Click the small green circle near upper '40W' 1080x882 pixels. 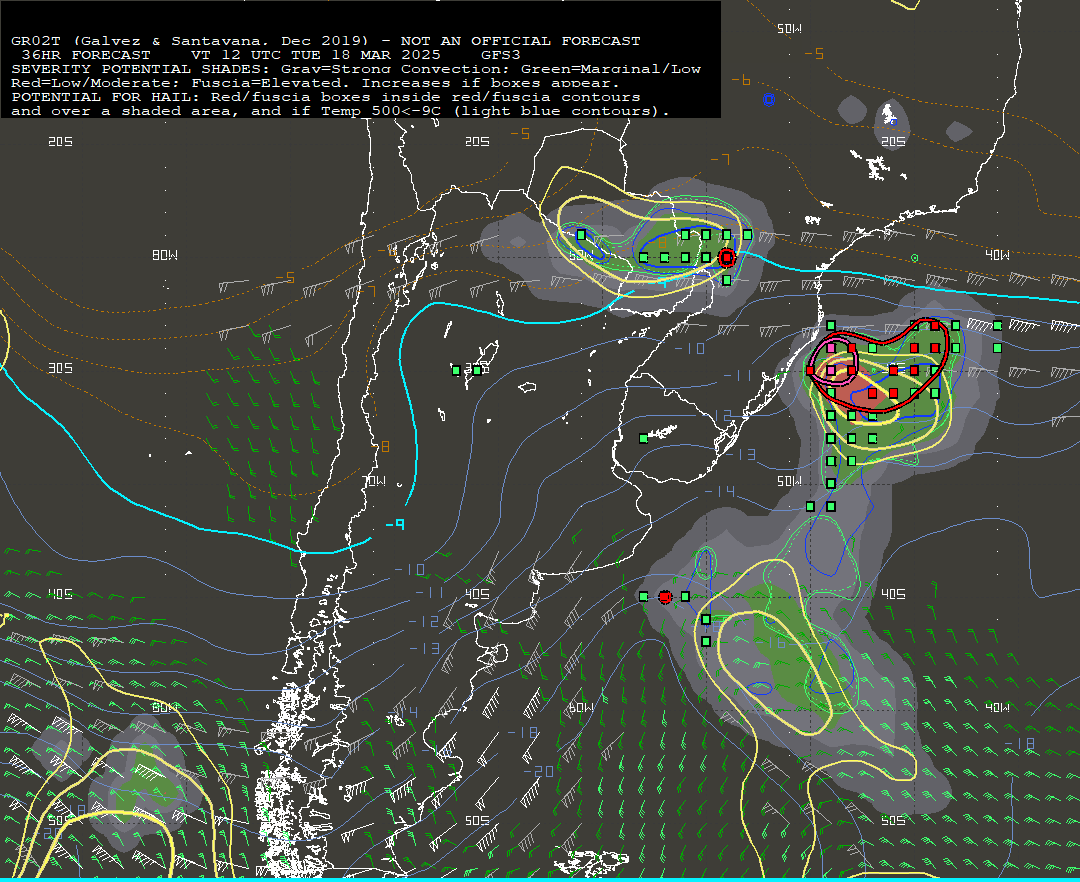pyautogui.click(x=915, y=258)
